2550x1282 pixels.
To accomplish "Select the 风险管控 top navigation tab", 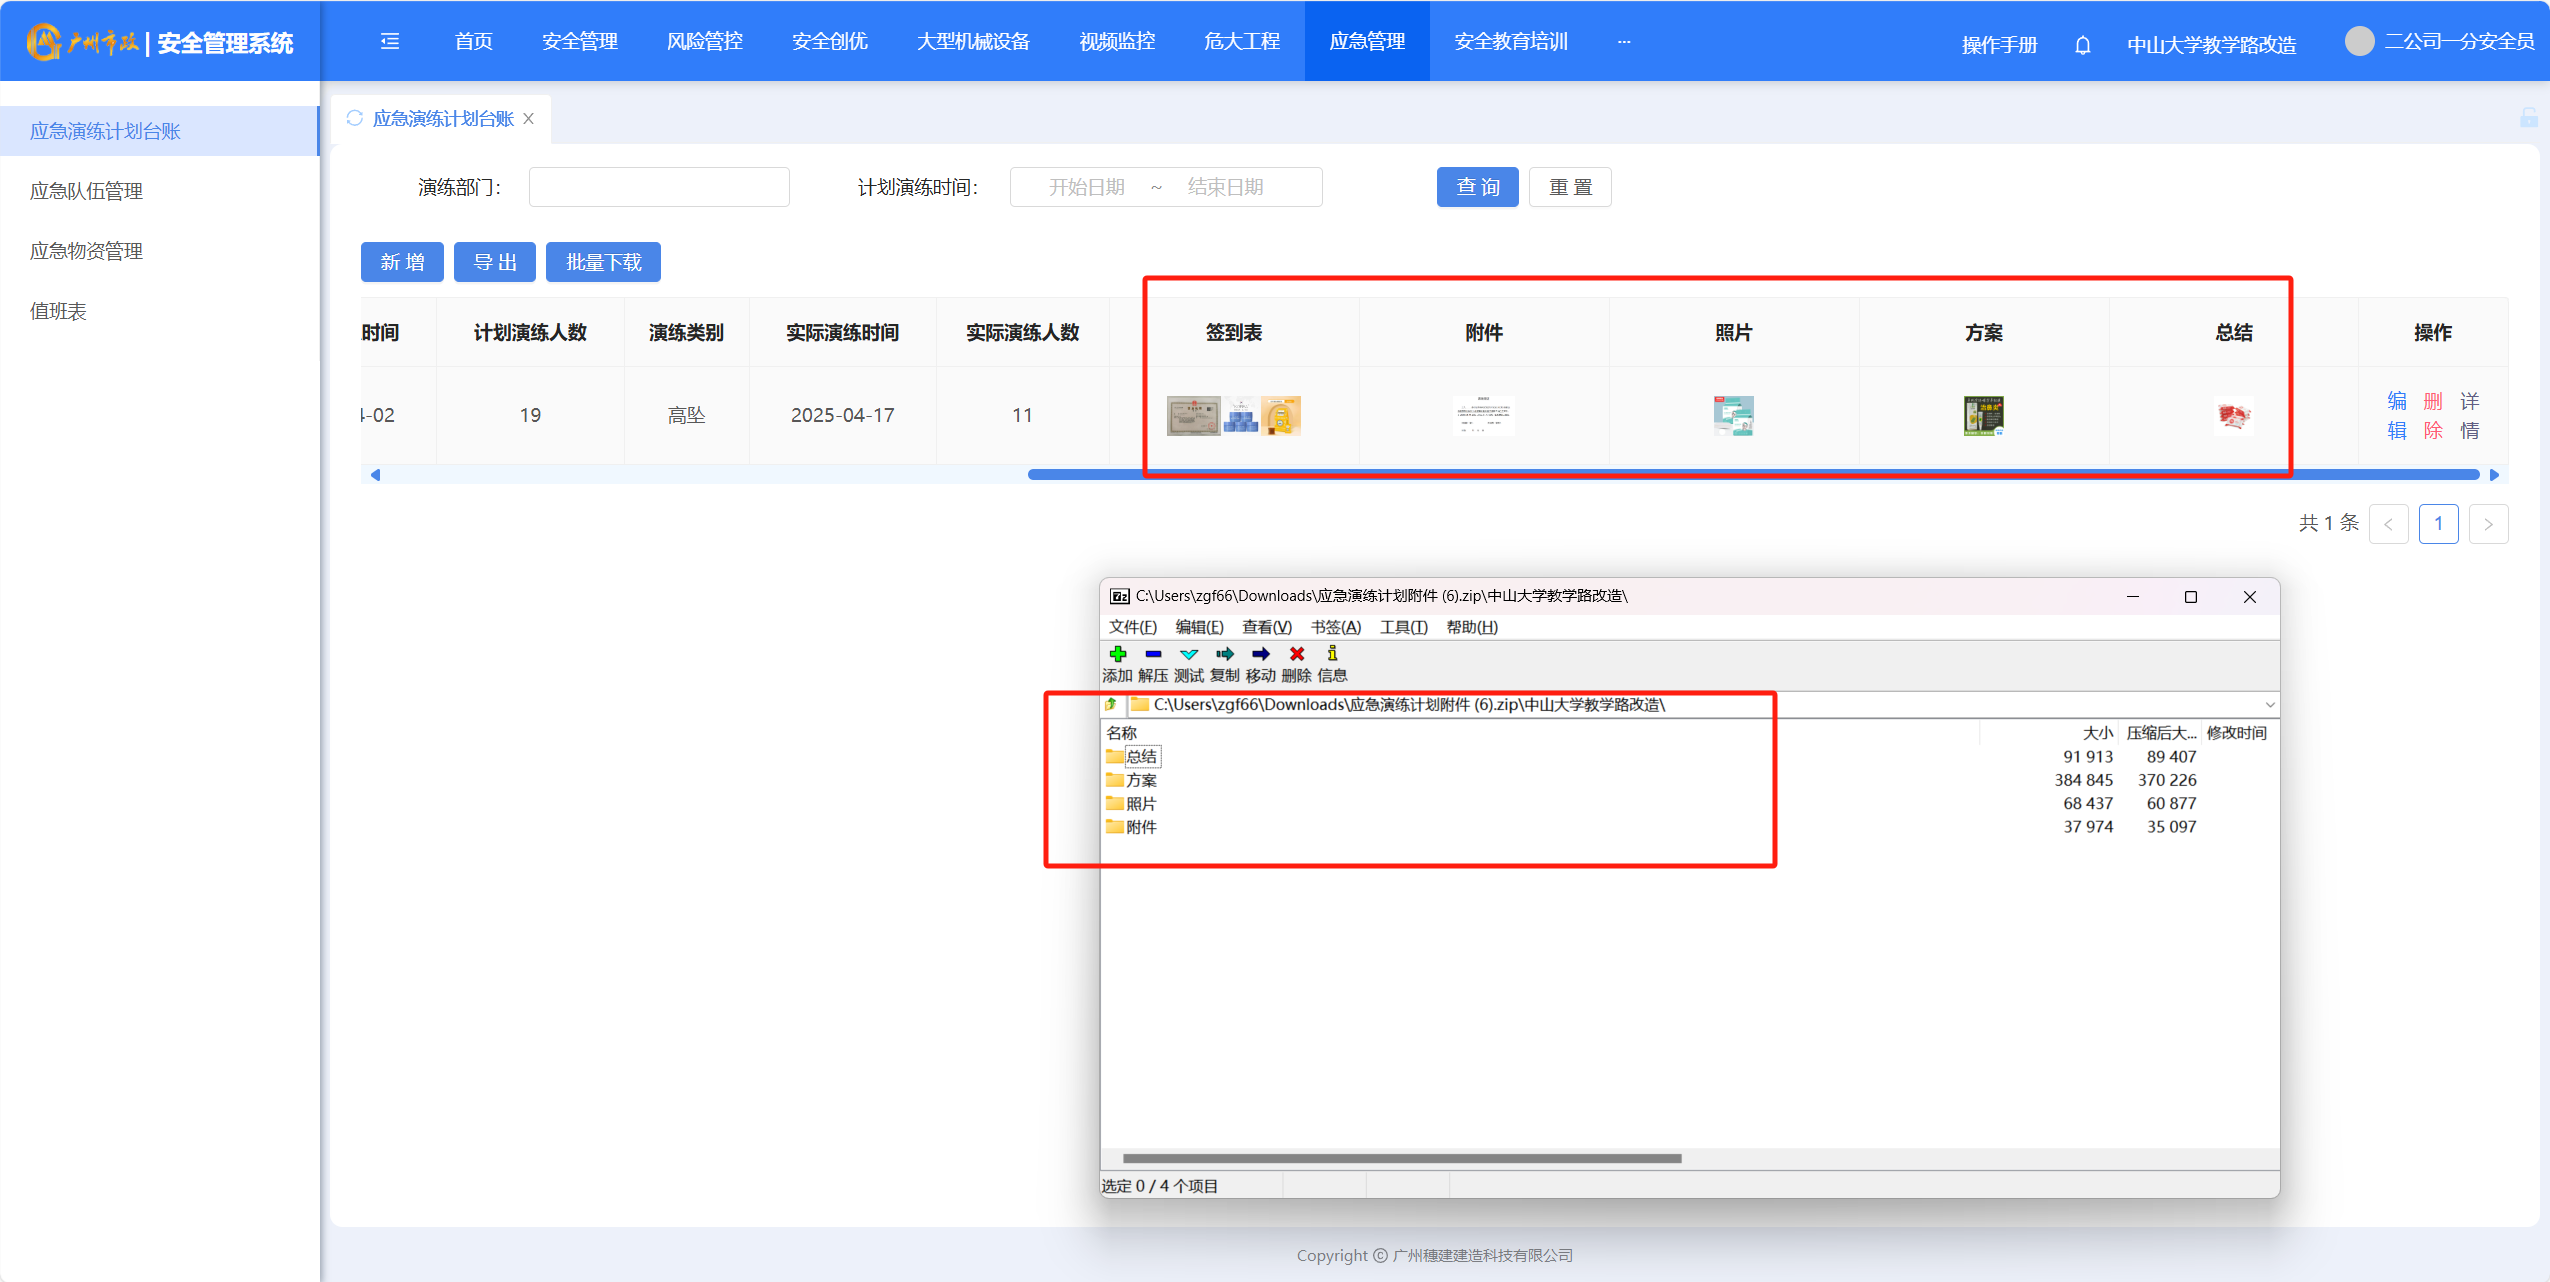I will tap(705, 41).
